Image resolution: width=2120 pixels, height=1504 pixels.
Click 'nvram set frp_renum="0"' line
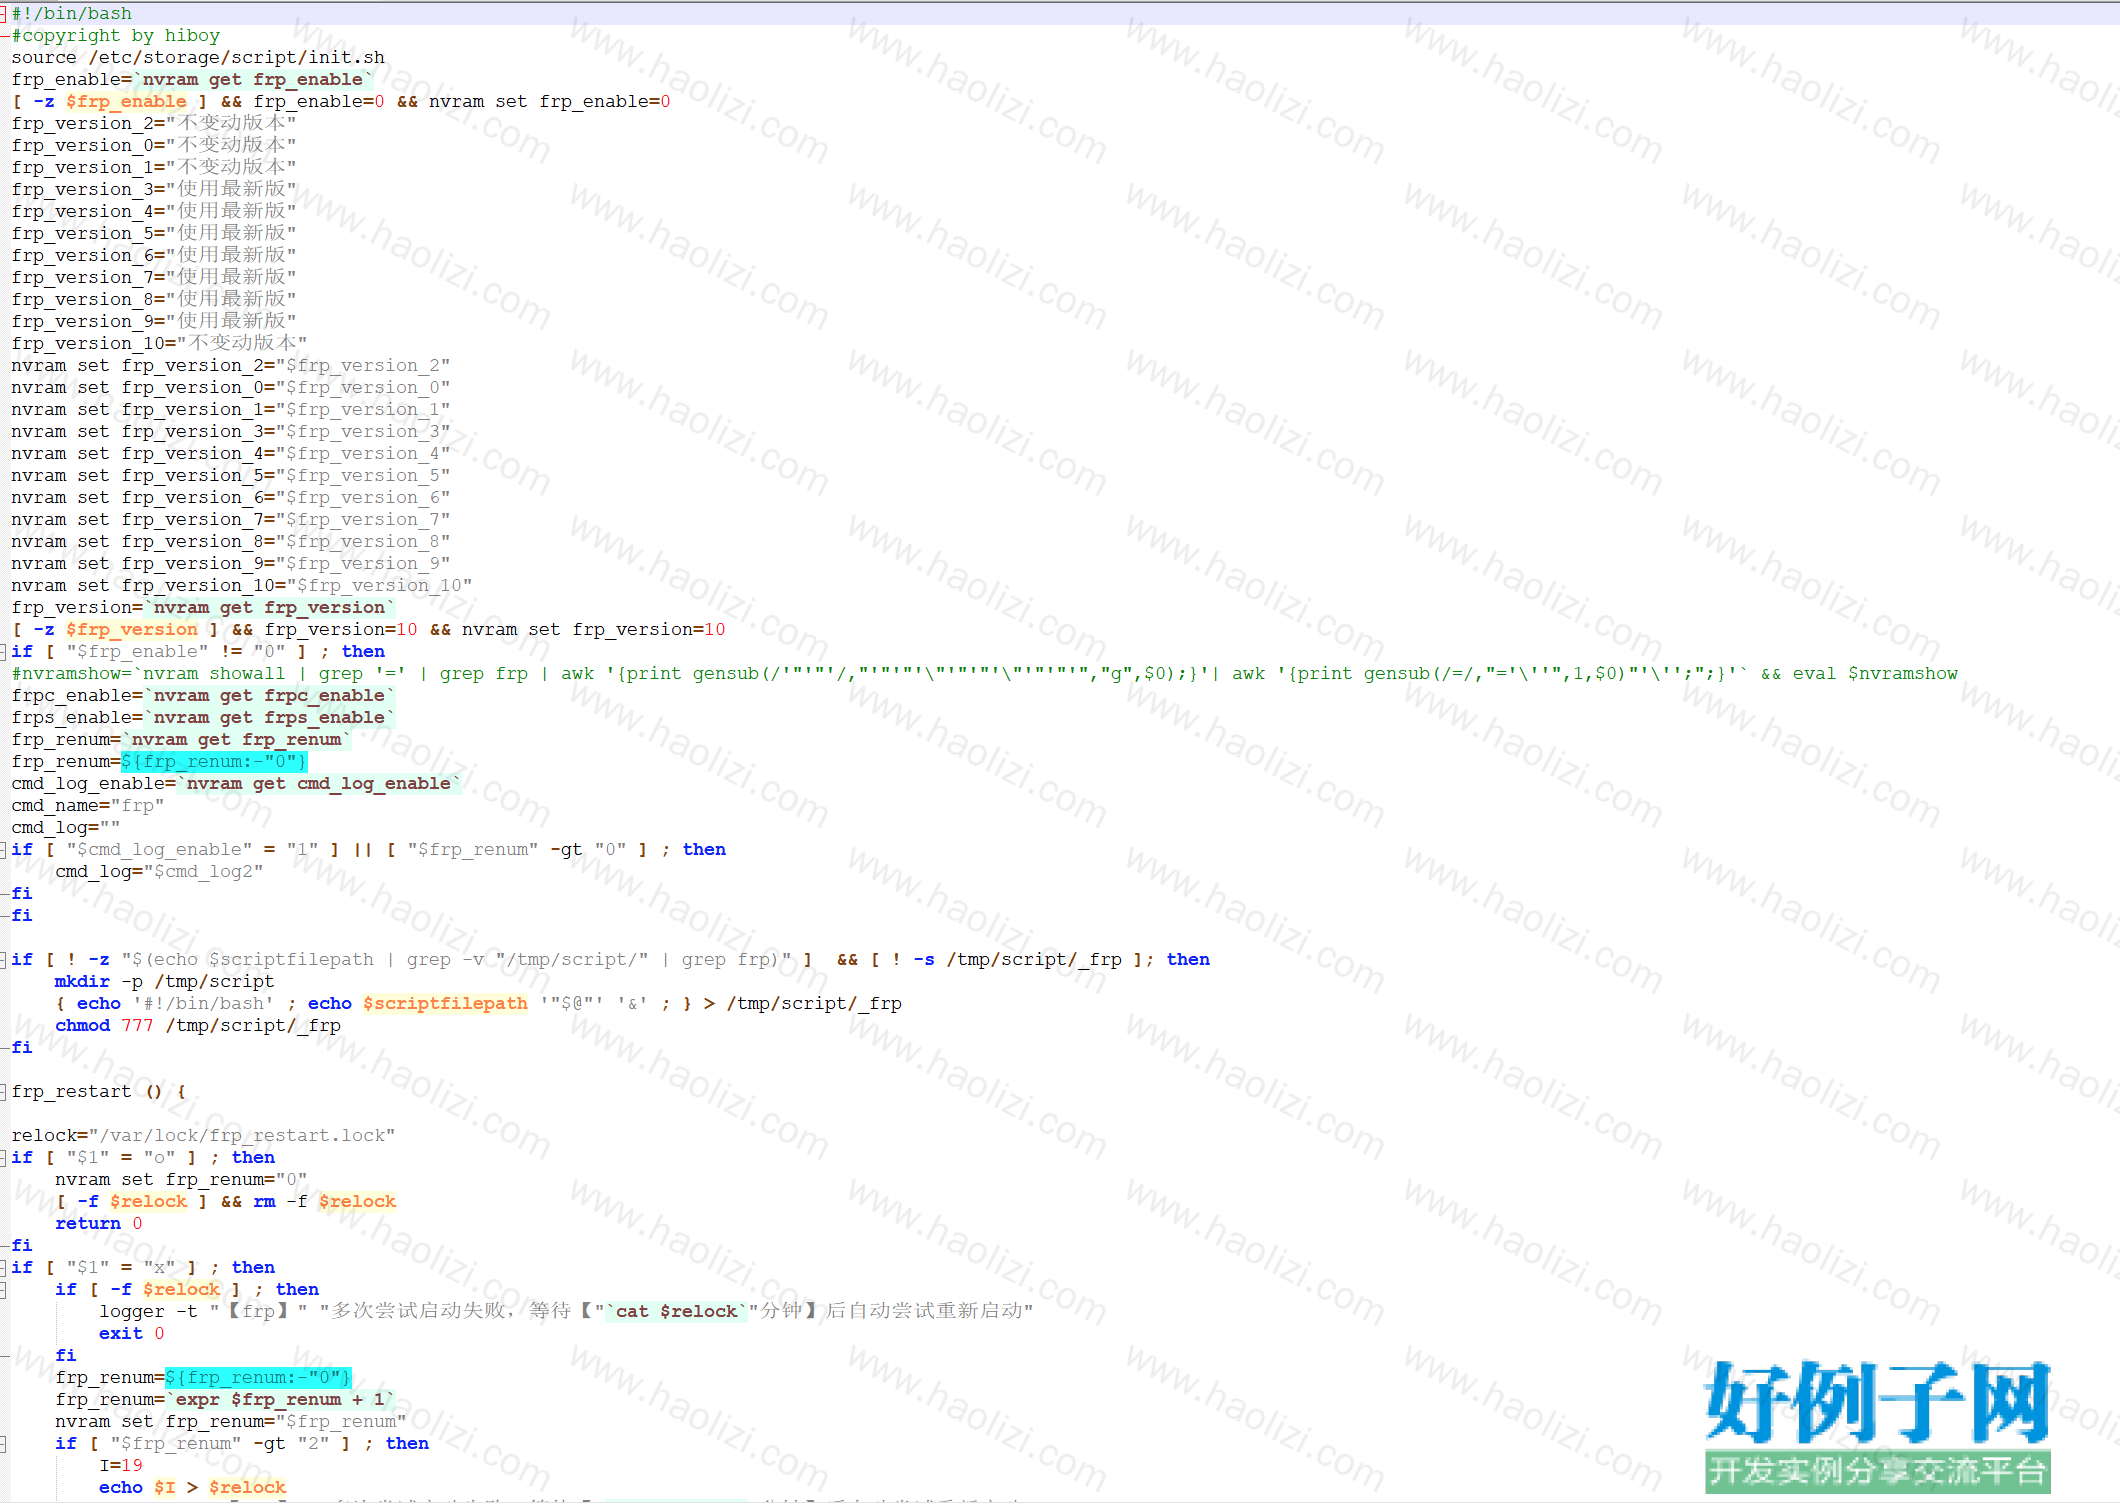(x=181, y=1179)
